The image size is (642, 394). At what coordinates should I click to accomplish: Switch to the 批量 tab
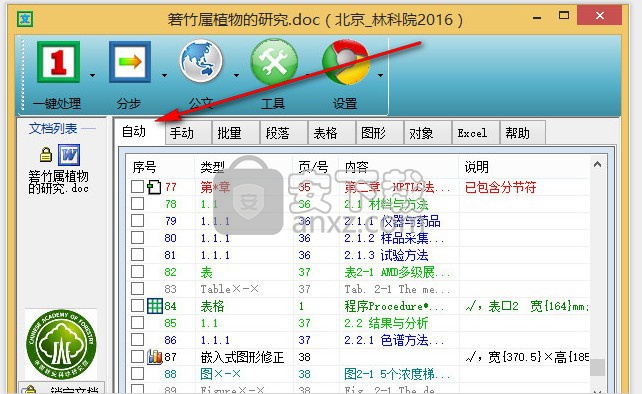coord(235,133)
